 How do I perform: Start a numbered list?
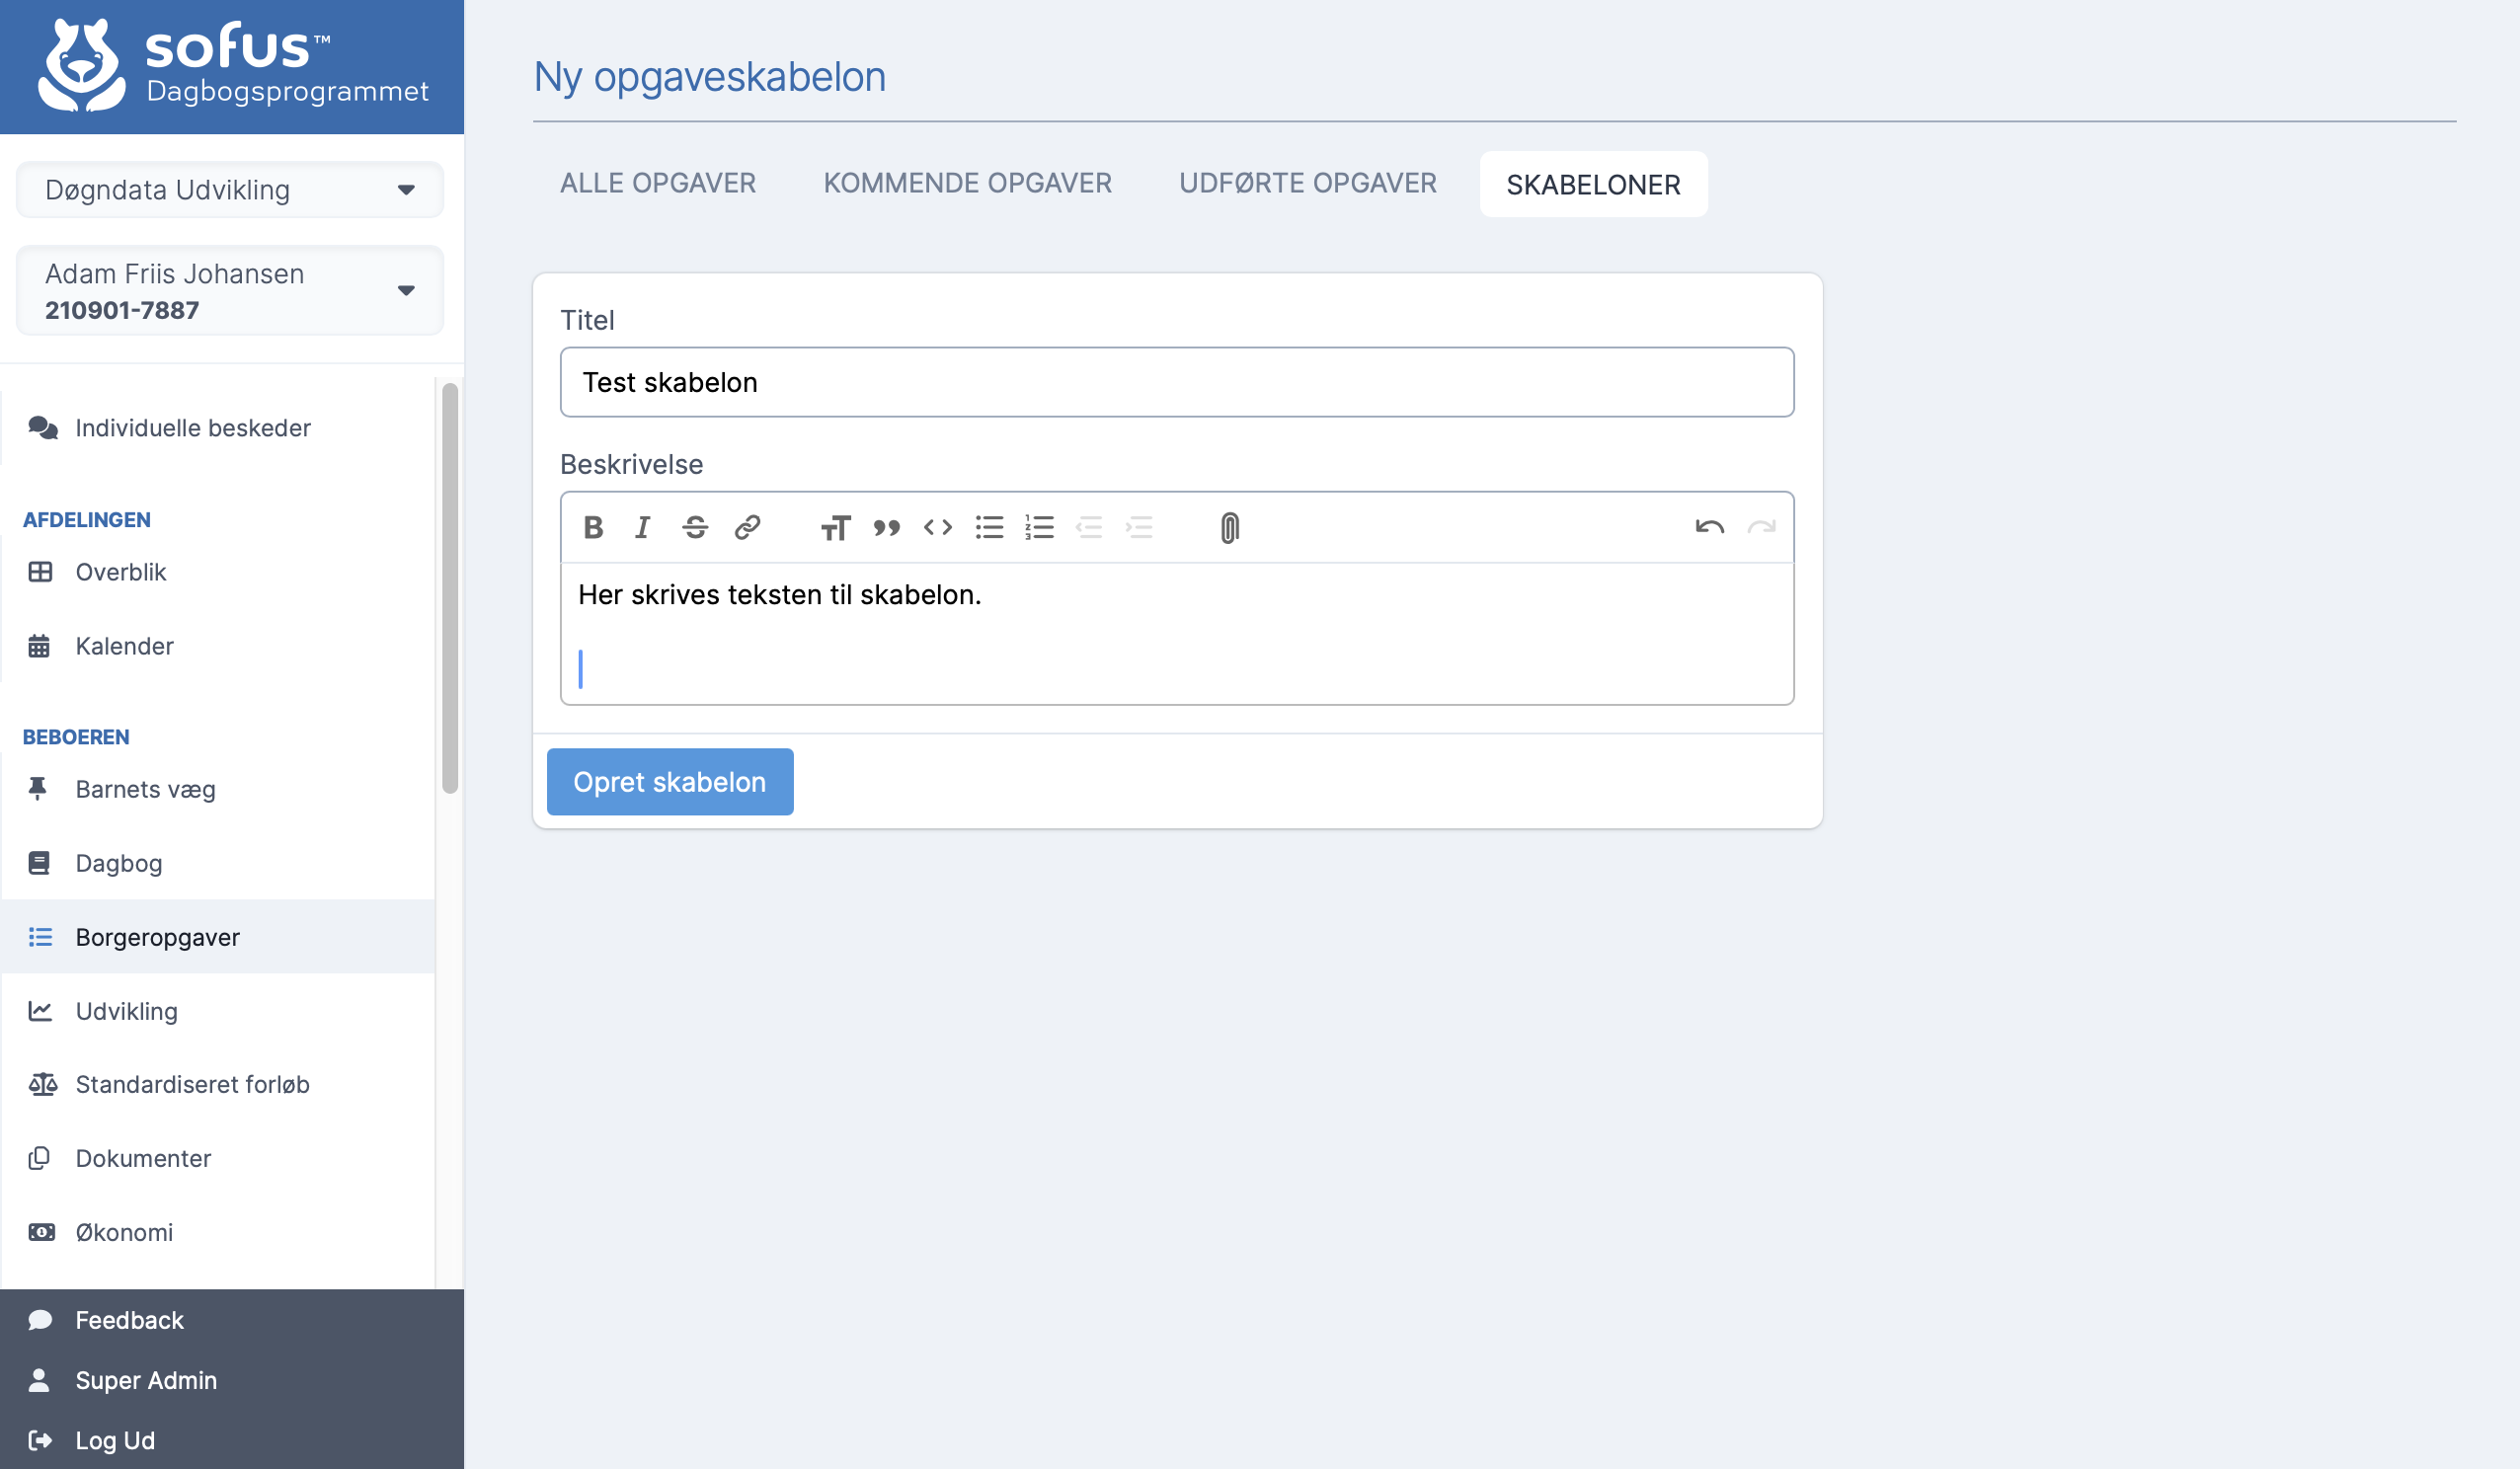pos(1039,527)
